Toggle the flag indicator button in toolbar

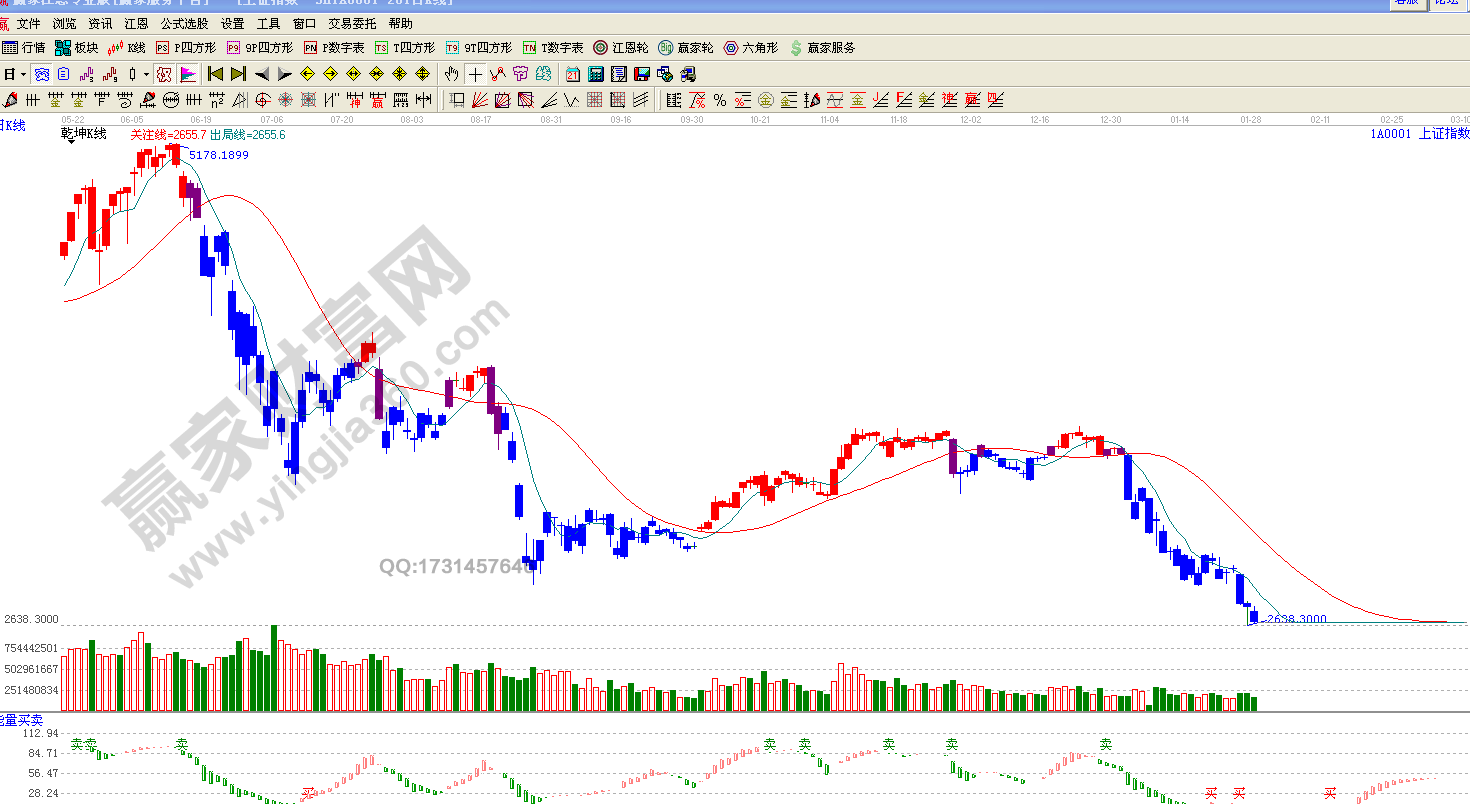(188, 74)
